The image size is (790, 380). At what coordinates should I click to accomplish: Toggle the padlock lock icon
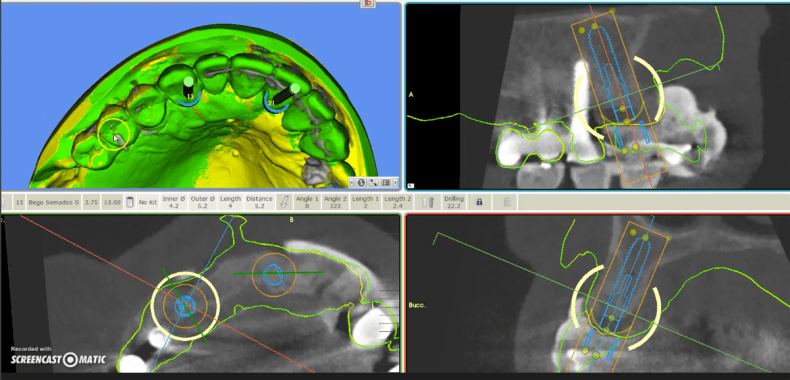point(479,202)
